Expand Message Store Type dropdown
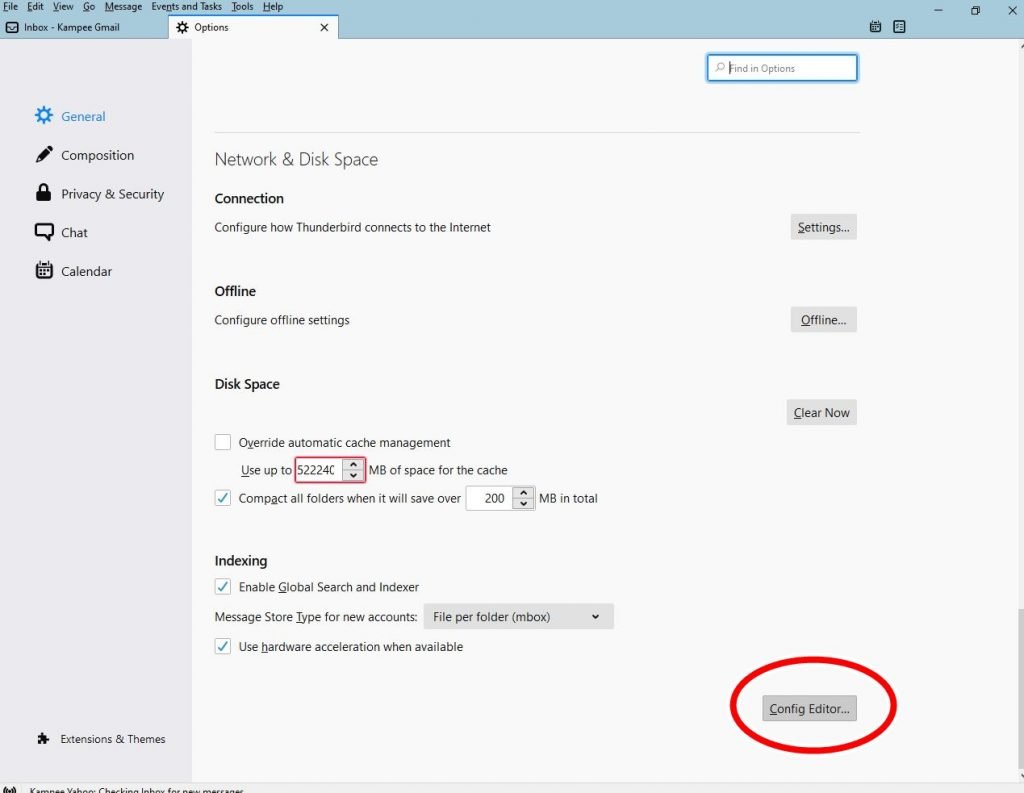 pos(518,617)
